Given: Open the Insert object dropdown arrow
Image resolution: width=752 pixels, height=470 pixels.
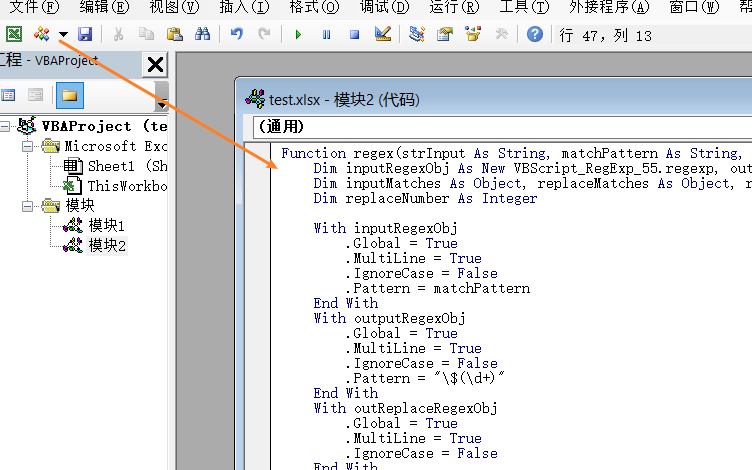Looking at the screenshot, I should coord(63,35).
